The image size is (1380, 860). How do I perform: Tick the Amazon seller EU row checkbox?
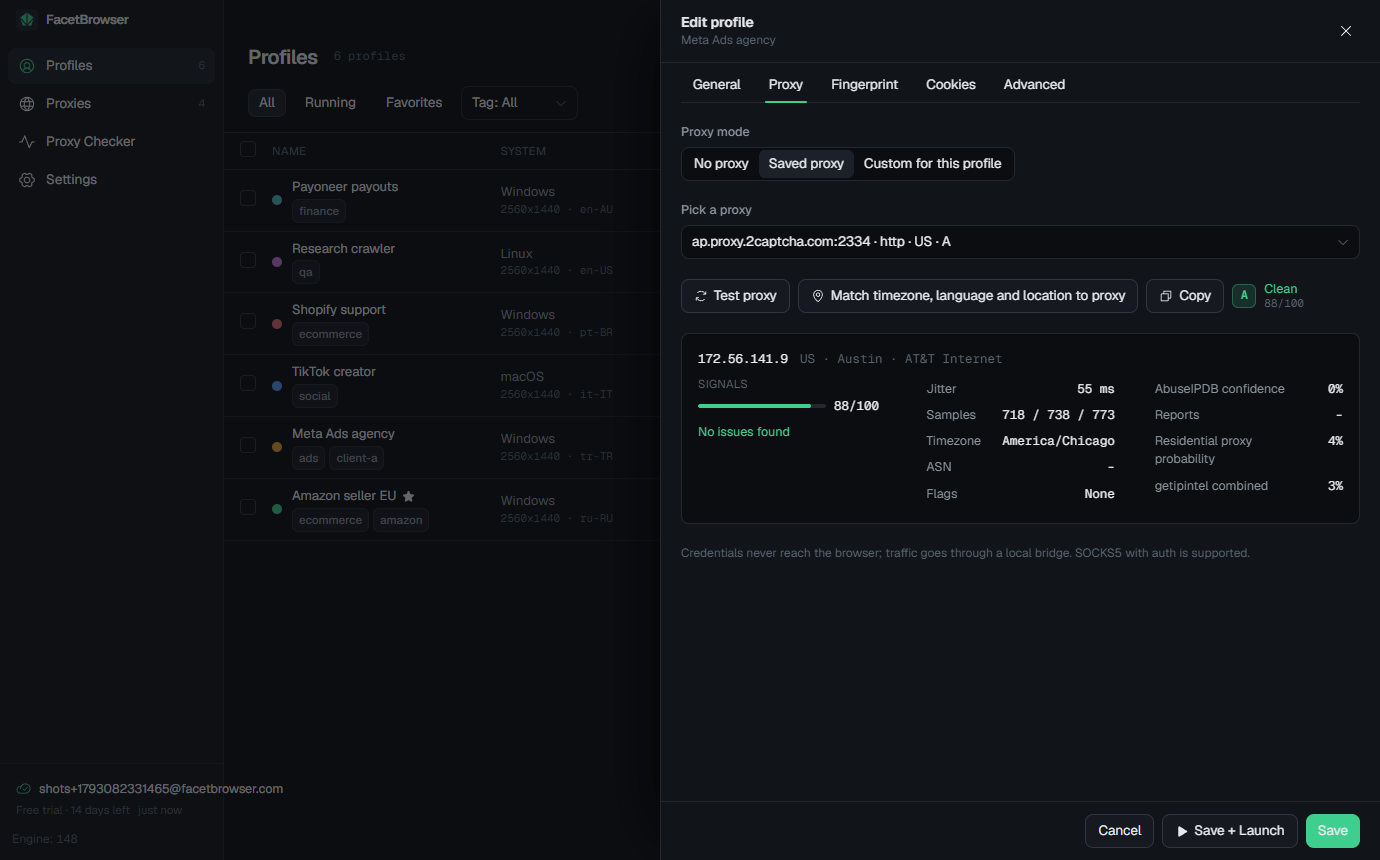tap(248, 507)
